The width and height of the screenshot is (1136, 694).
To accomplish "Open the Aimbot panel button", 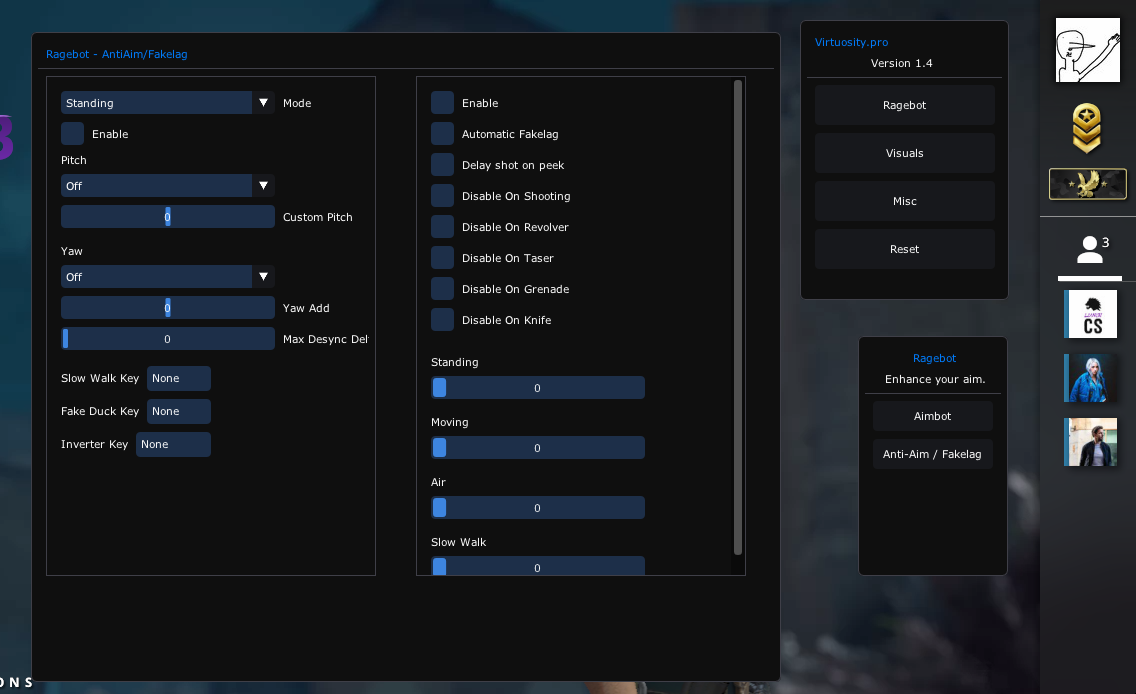I will pos(932,416).
